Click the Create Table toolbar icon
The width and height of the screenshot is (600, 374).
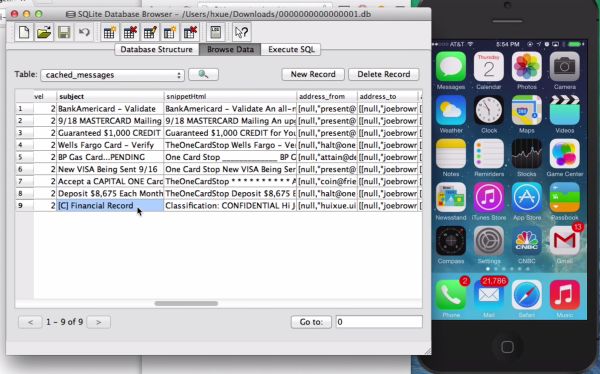tap(109, 32)
